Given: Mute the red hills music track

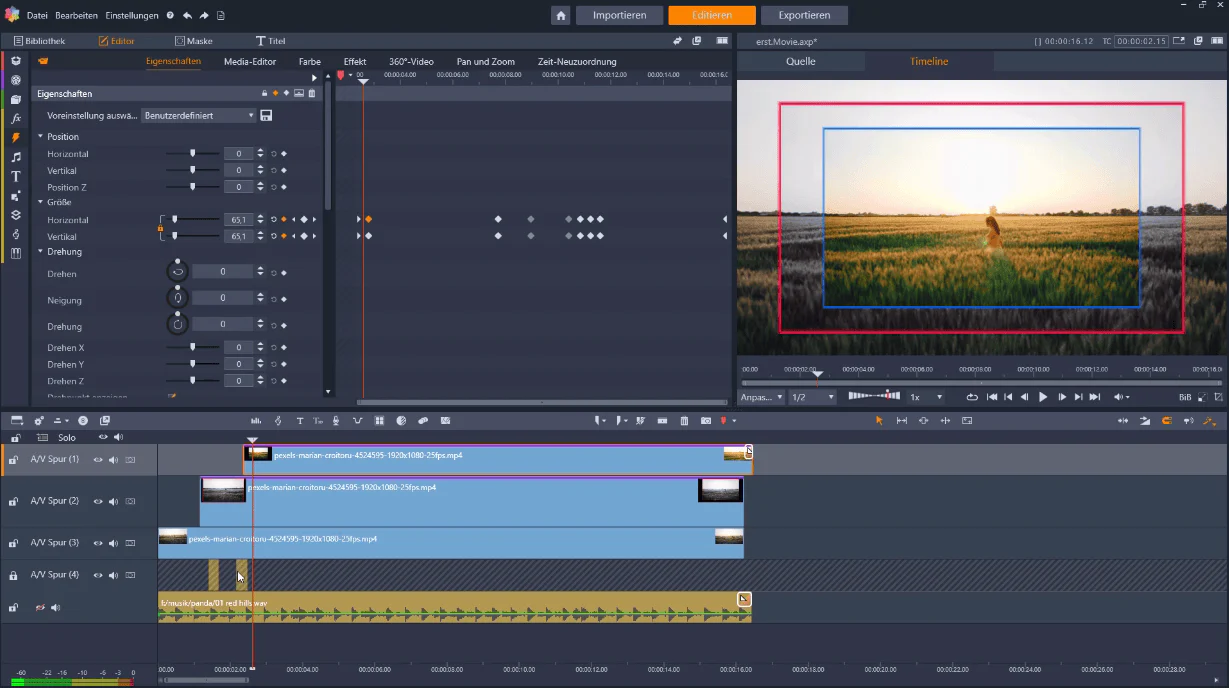Looking at the screenshot, I should click(x=56, y=607).
